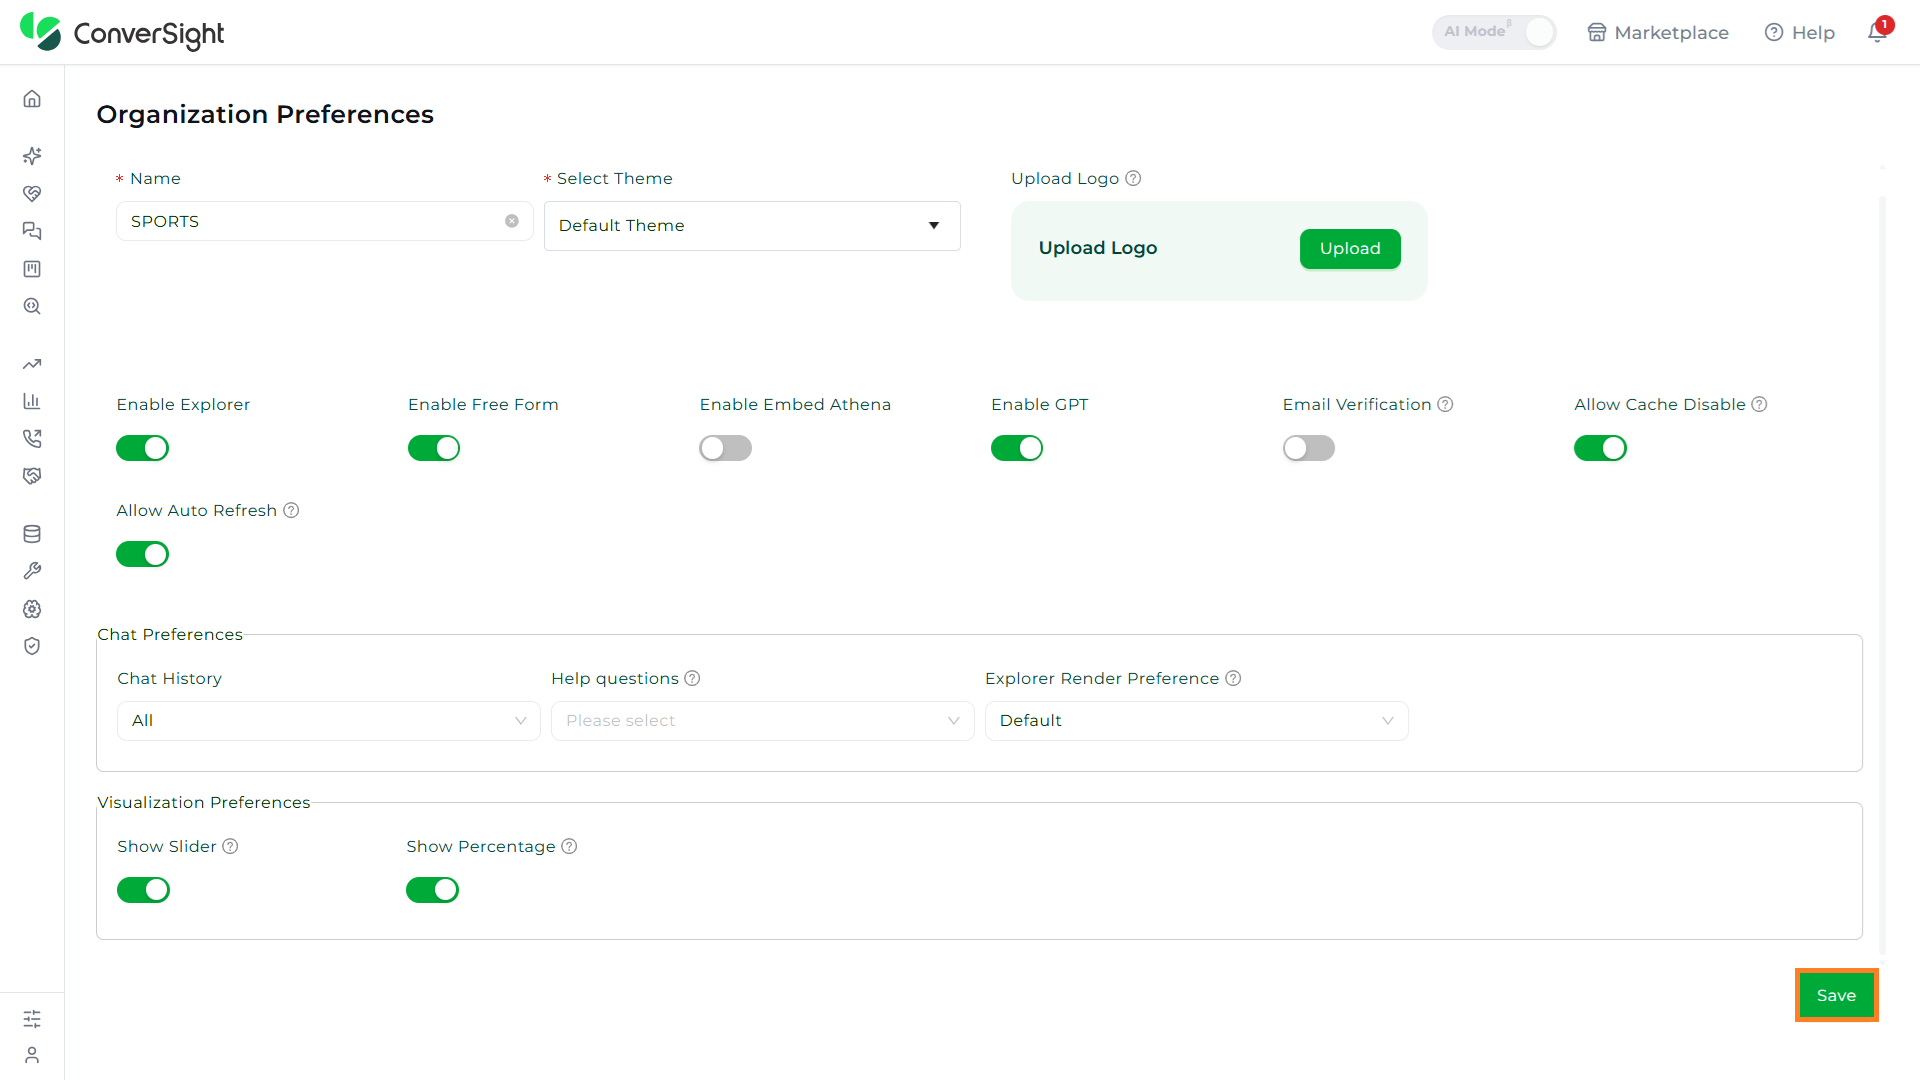Open the Select Theme dropdown

click(x=752, y=226)
